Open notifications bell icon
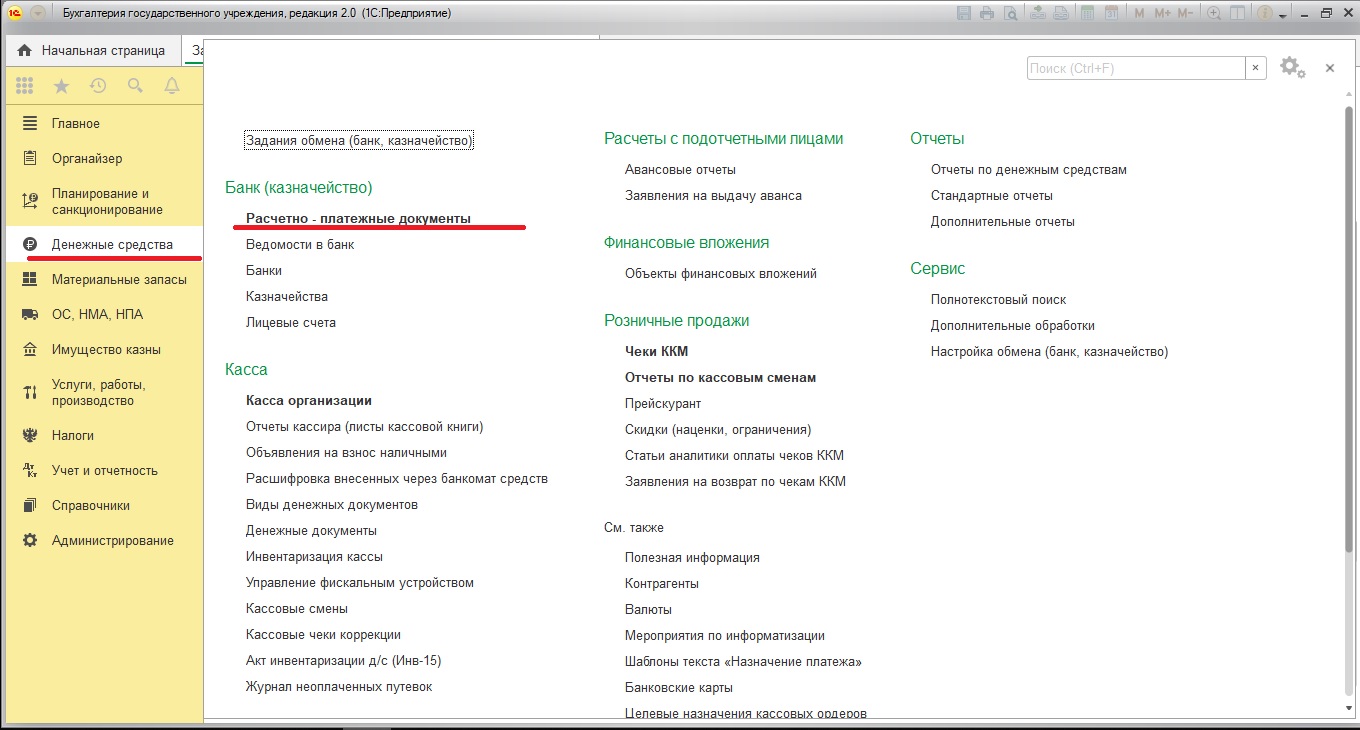The width and height of the screenshot is (1360, 730). click(x=172, y=86)
